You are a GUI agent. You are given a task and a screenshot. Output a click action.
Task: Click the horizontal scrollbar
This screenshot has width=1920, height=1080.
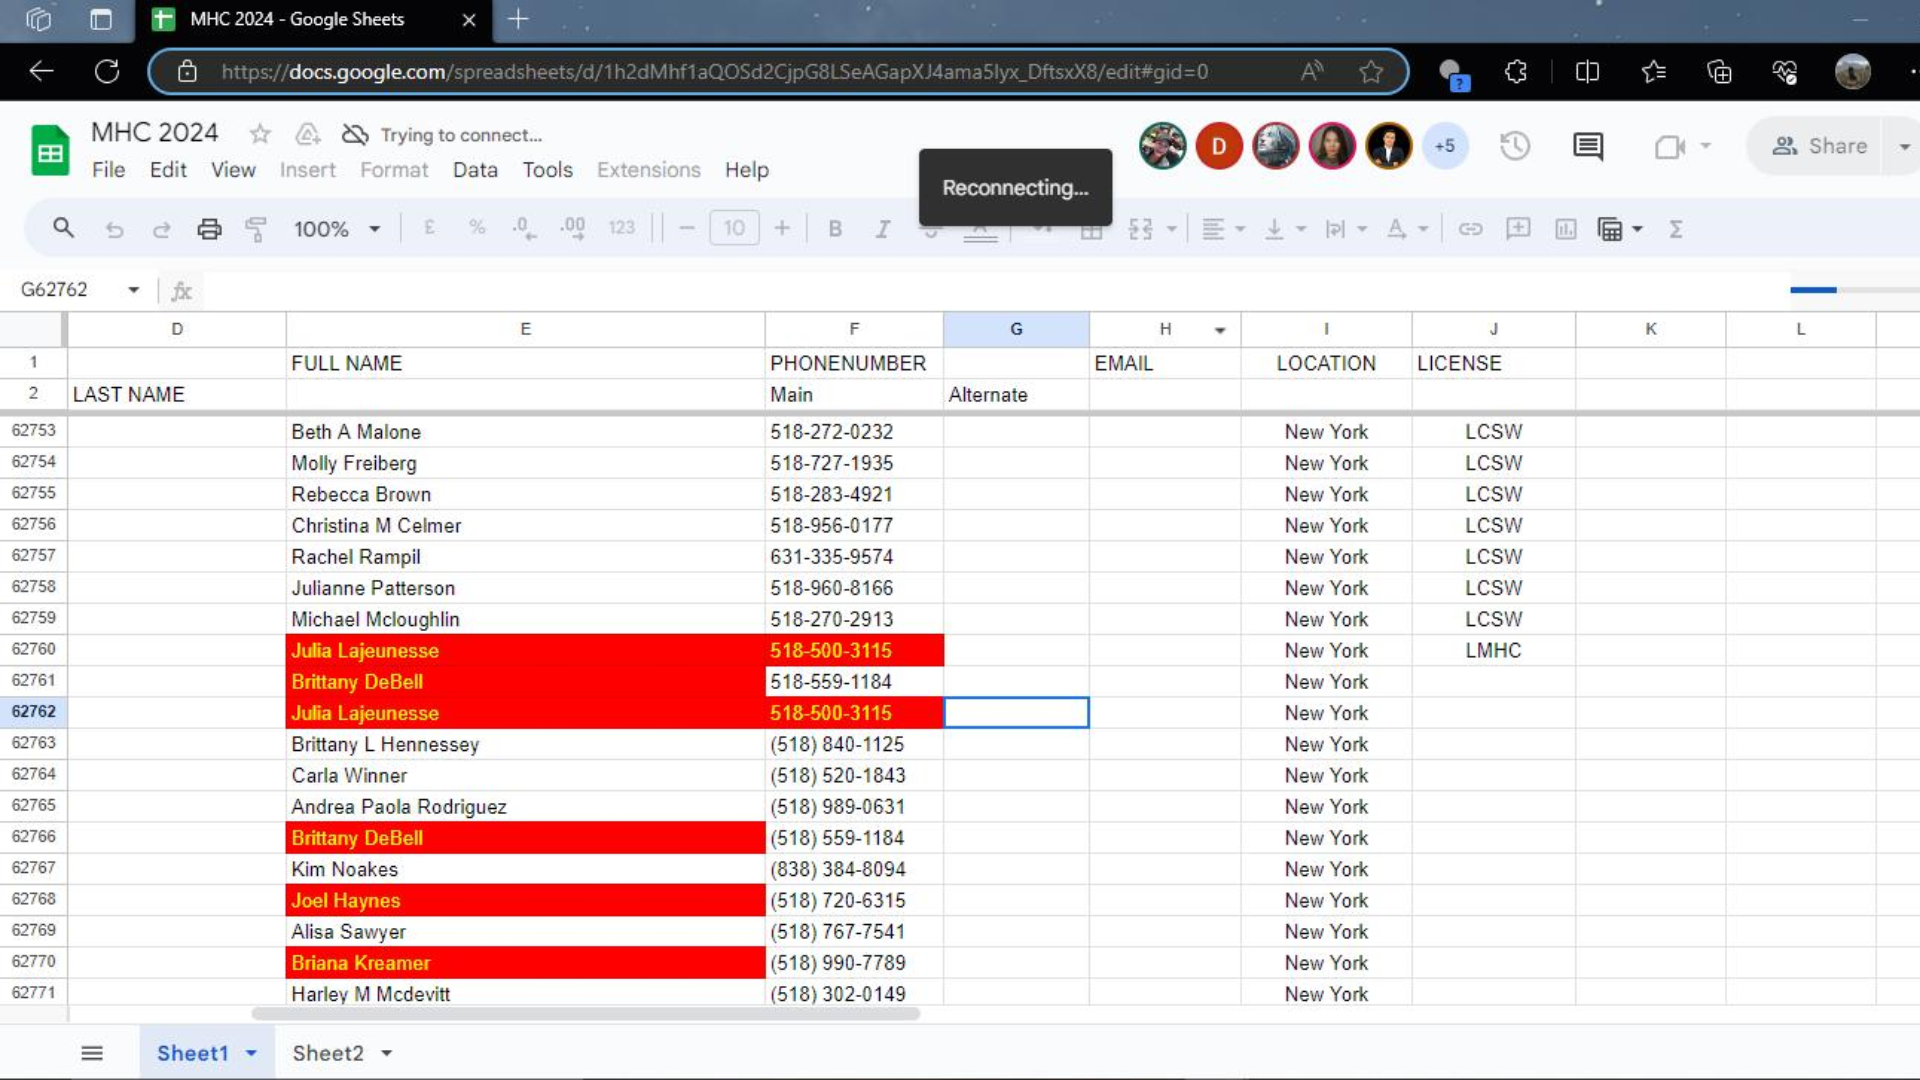point(586,1014)
